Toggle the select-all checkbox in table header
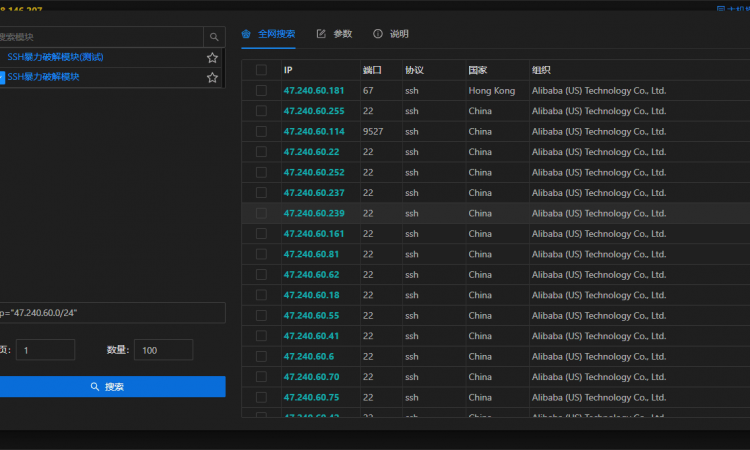 [x=261, y=70]
